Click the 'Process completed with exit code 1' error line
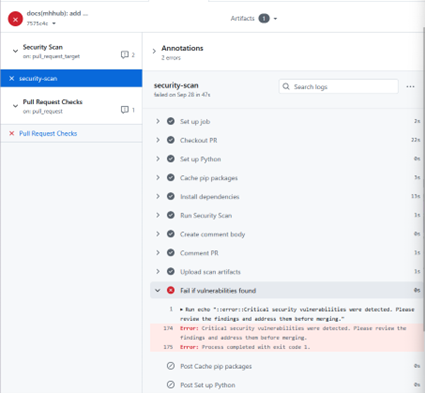 coord(245,347)
